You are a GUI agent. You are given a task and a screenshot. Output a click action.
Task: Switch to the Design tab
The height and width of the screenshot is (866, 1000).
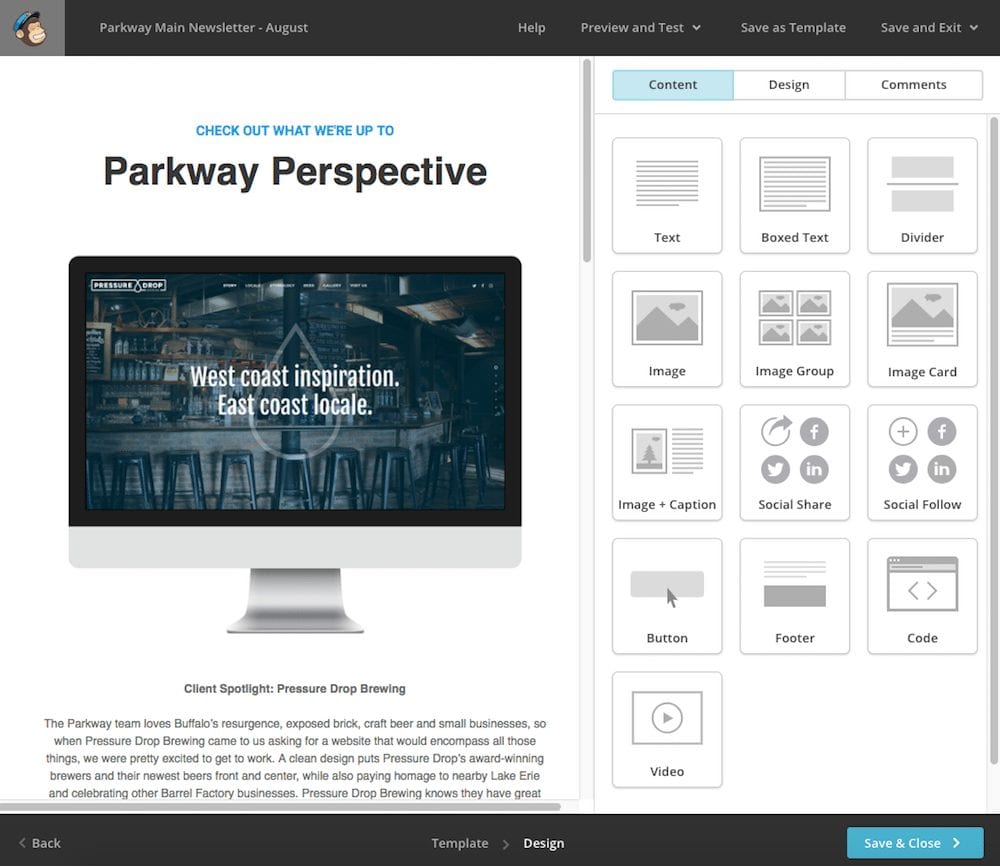tap(788, 85)
